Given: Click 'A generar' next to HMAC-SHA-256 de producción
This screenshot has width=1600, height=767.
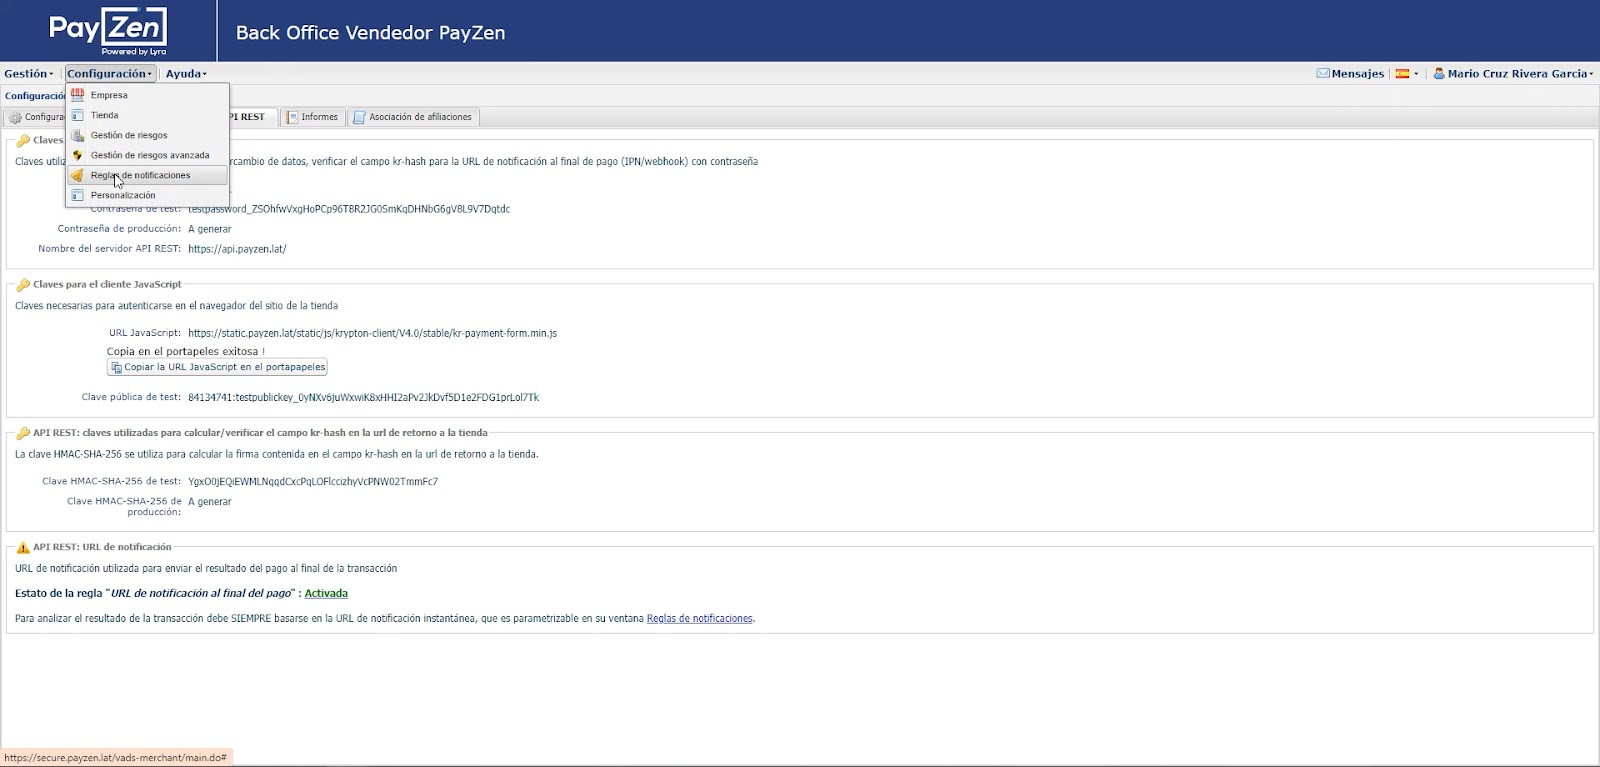Looking at the screenshot, I should click(x=210, y=501).
